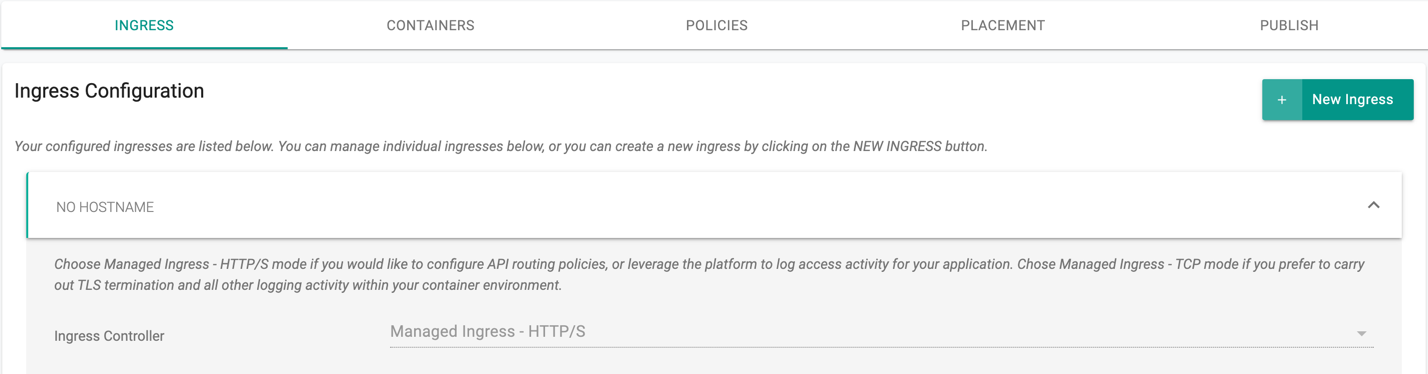This screenshot has height=374, width=1428.
Task: Click the 'Your configured ingresses' description text
Action: click(501, 146)
